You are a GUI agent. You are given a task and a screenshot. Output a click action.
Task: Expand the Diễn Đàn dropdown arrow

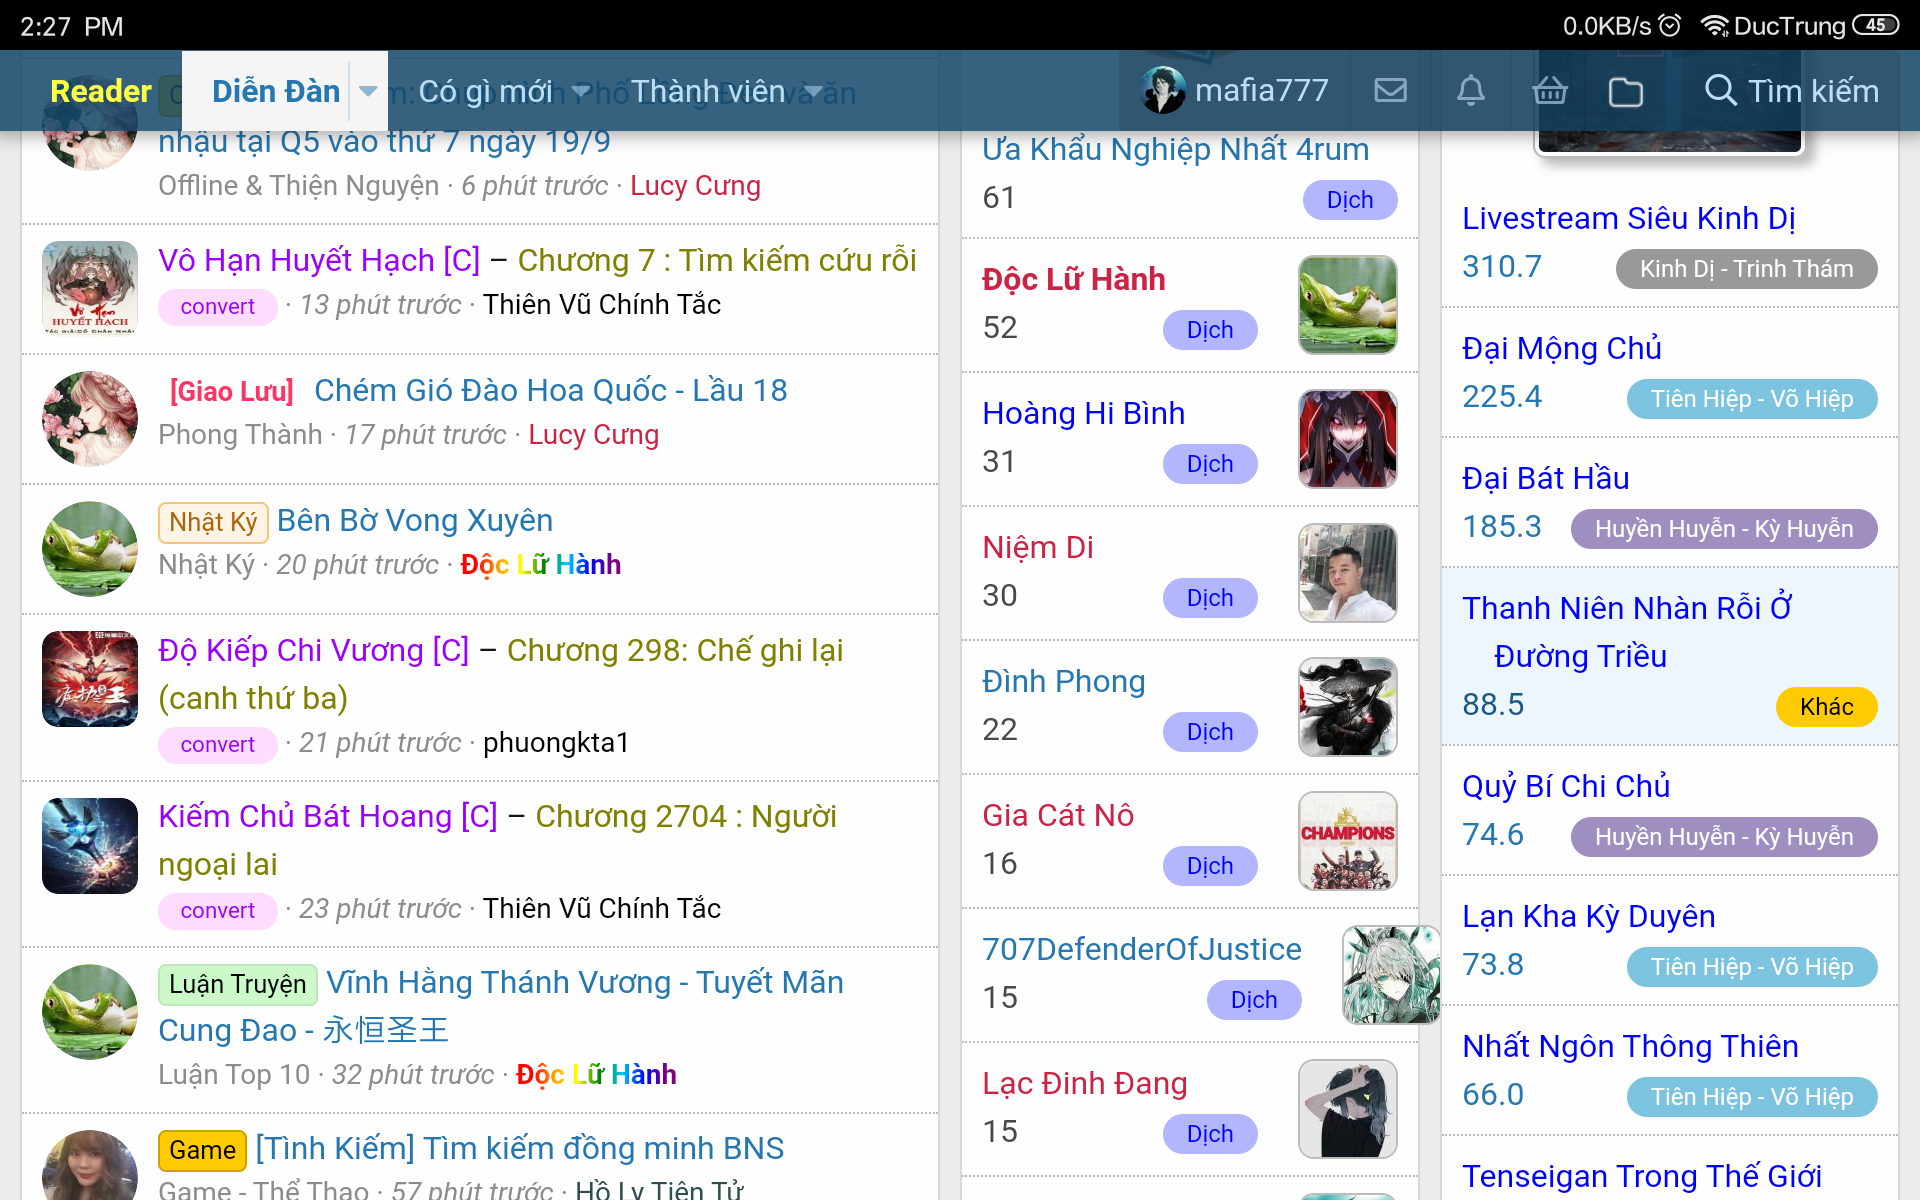pyautogui.click(x=368, y=91)
